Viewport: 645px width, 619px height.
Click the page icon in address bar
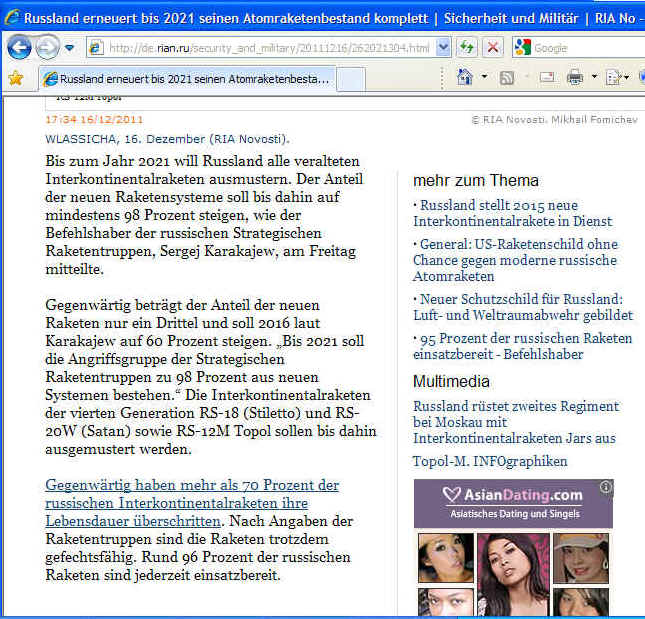(x=96, y=48)
